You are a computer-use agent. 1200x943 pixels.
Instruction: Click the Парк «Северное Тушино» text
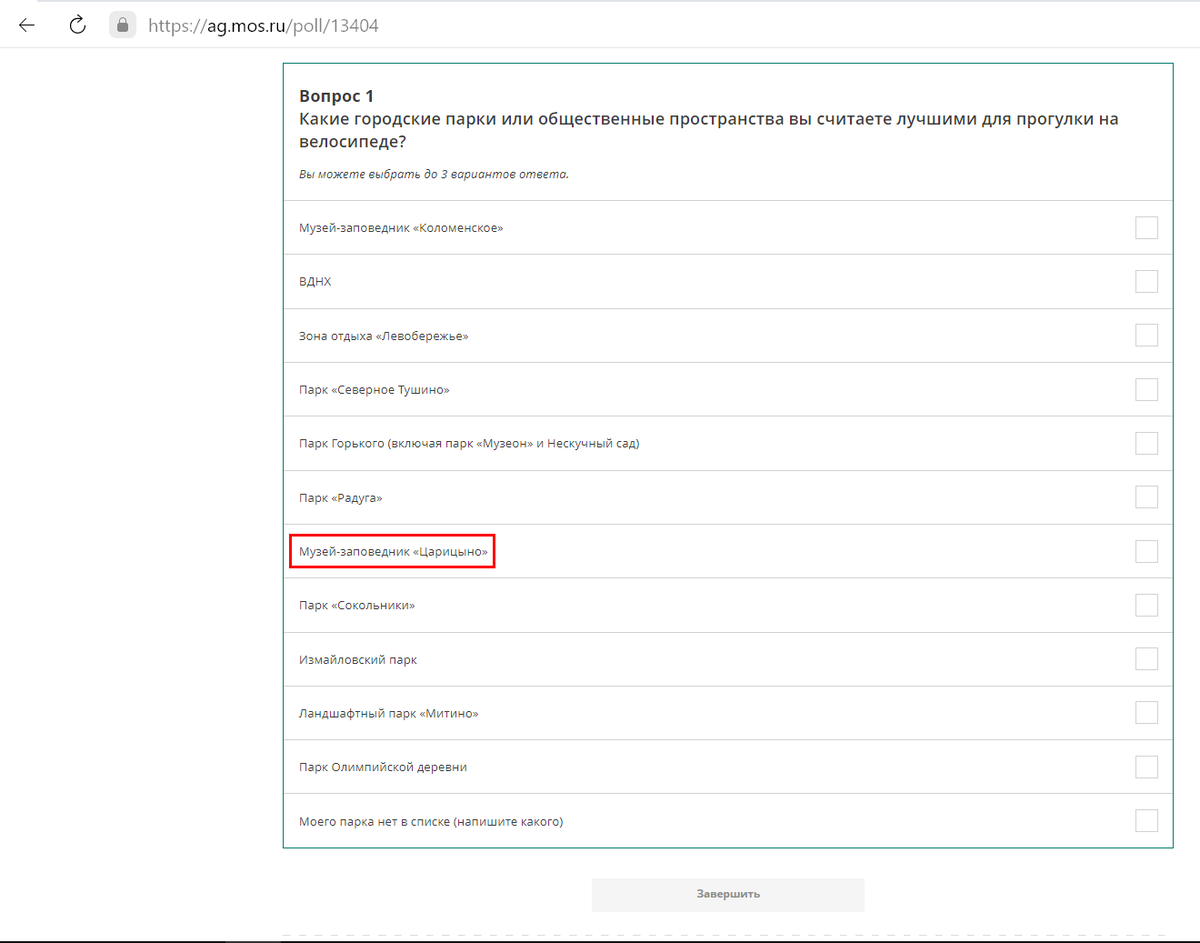point(374,390)
